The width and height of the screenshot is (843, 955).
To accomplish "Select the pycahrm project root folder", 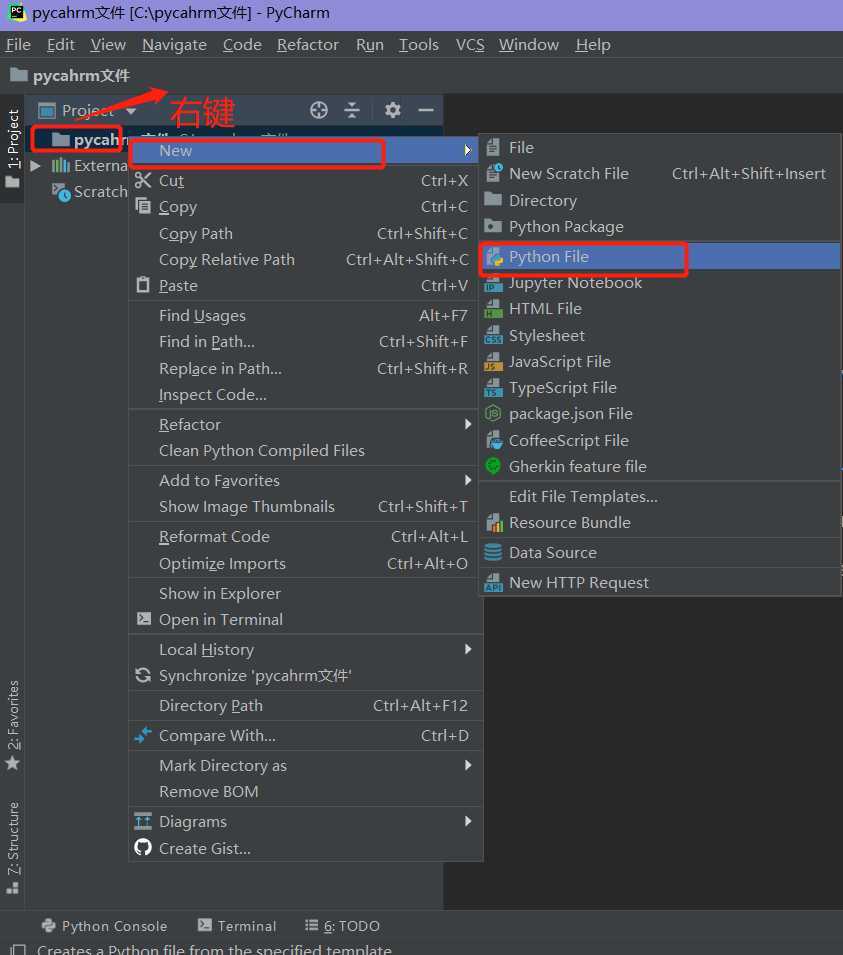I will (x=85, y=139).
